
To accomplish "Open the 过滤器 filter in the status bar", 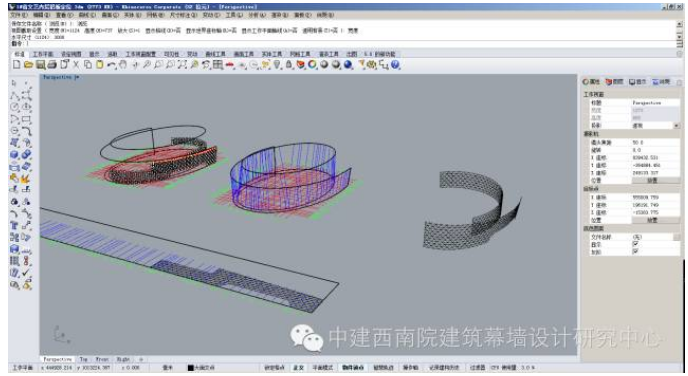I will (x=477, y=368).
